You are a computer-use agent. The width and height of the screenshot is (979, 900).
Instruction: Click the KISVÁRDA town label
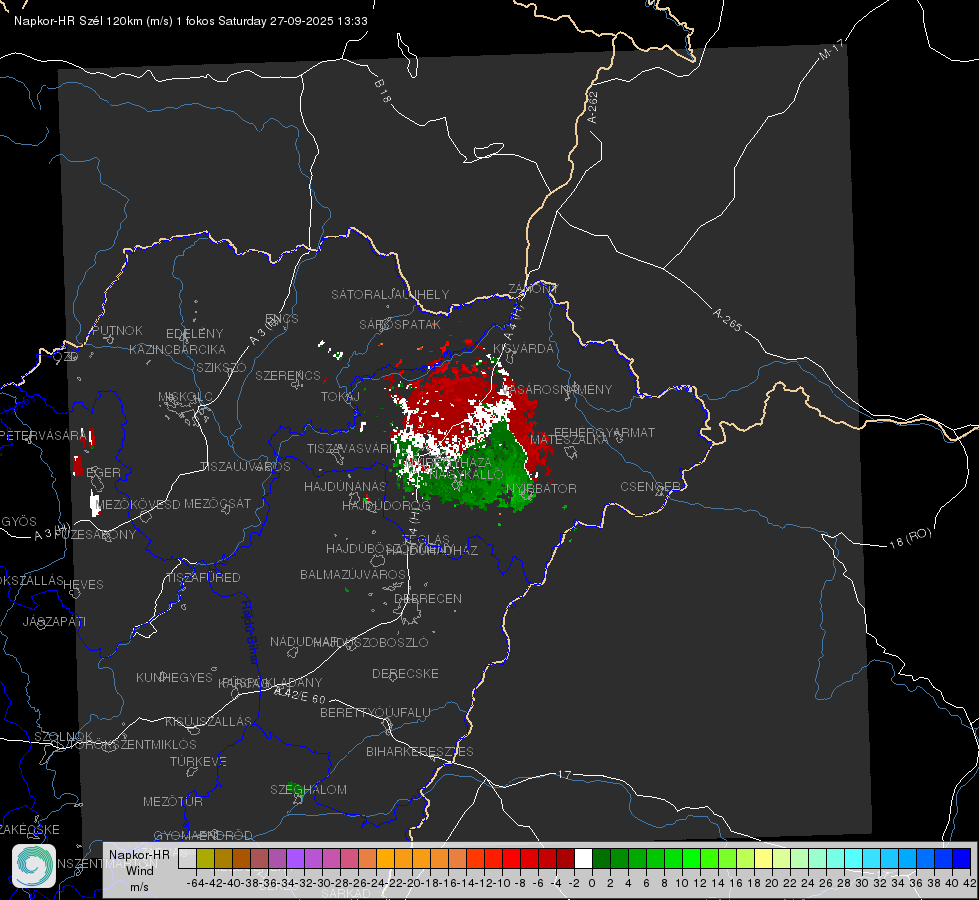[524, 349]
